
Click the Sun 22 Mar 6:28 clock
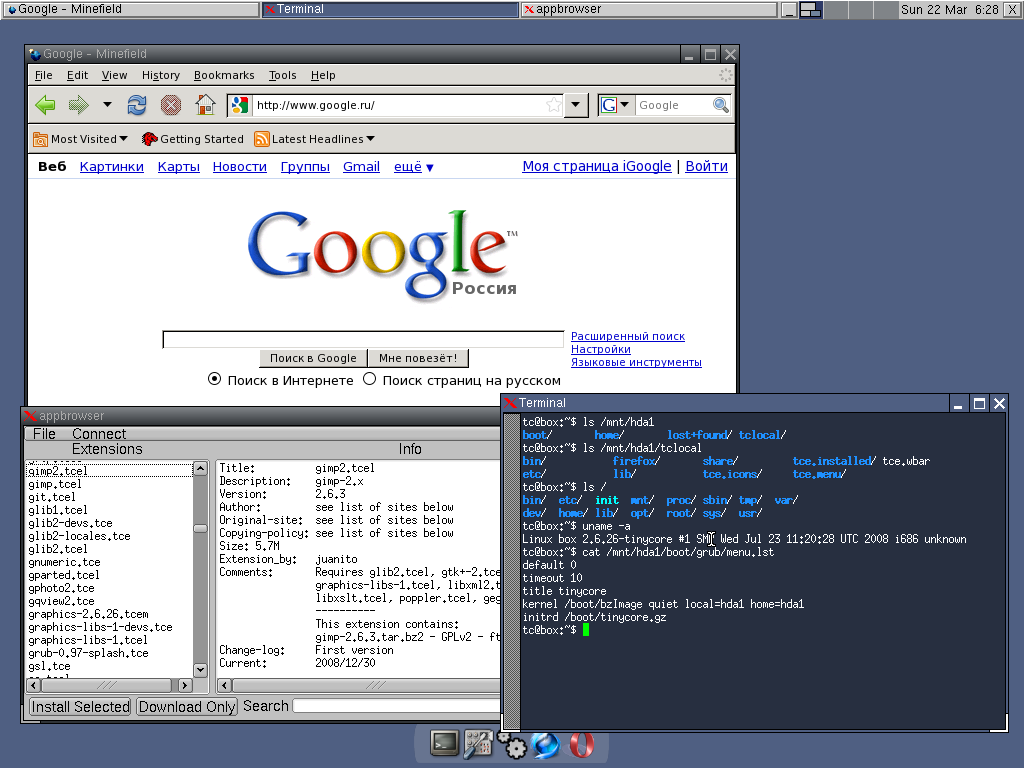click(x=950, y=9)
